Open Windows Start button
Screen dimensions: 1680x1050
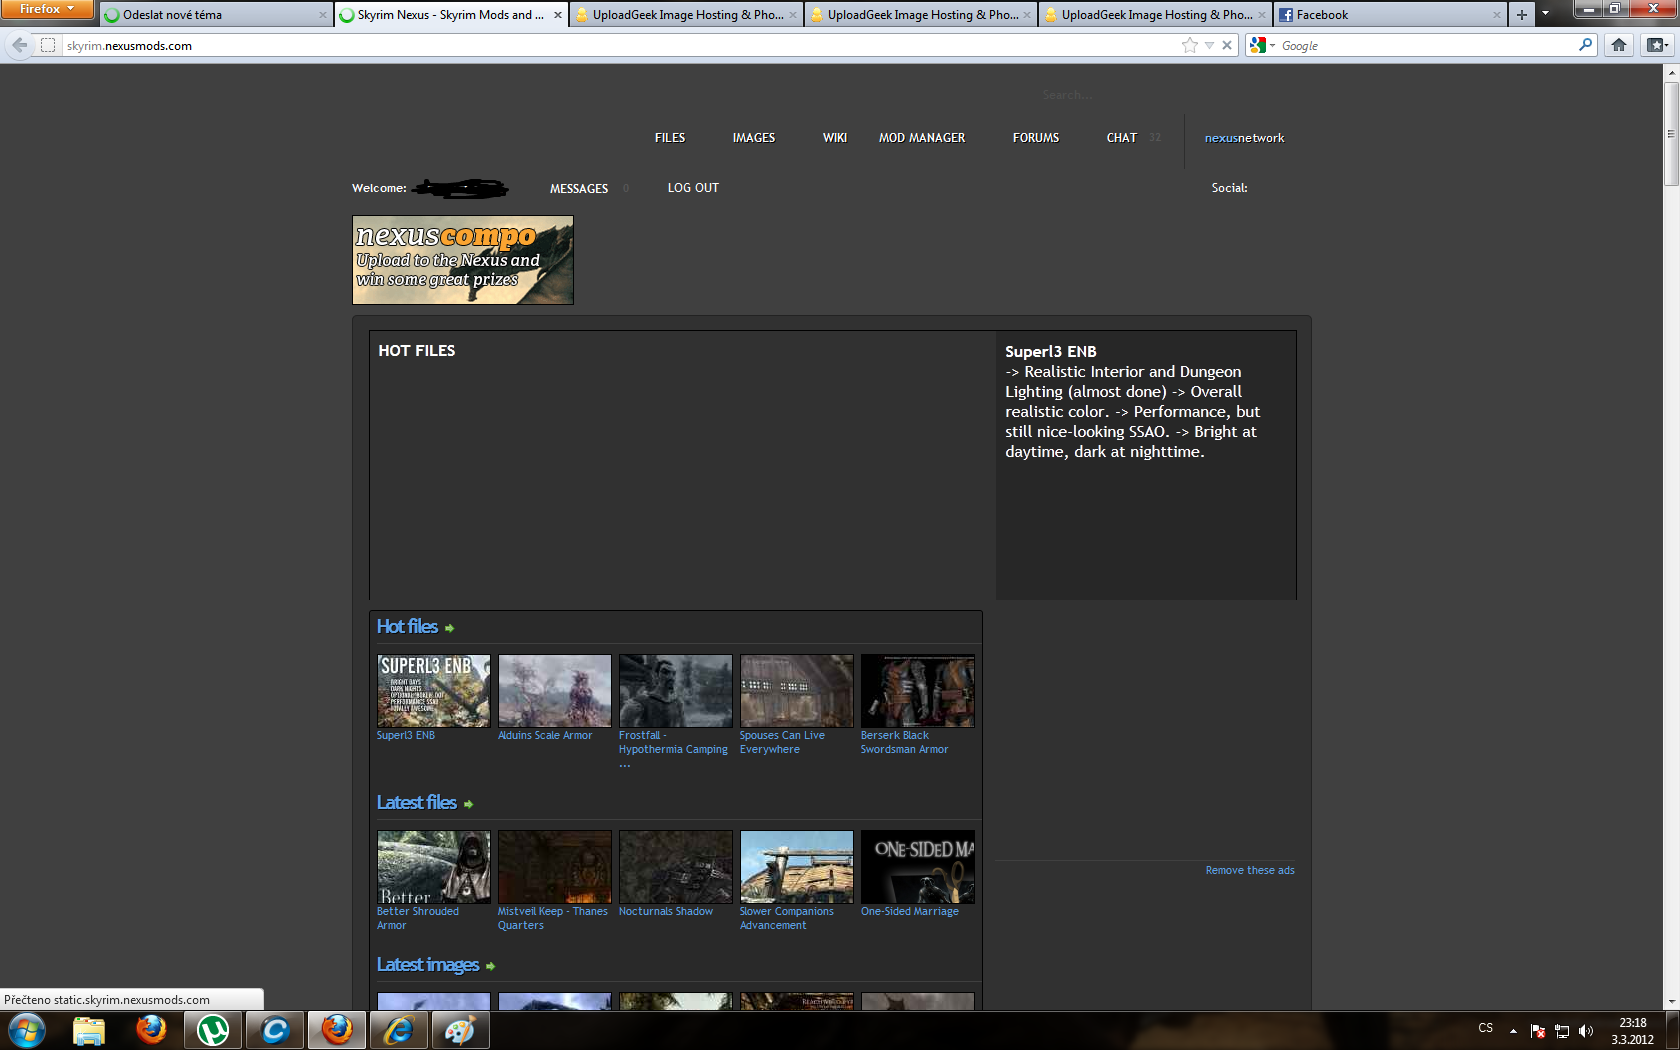(27, 1030)
